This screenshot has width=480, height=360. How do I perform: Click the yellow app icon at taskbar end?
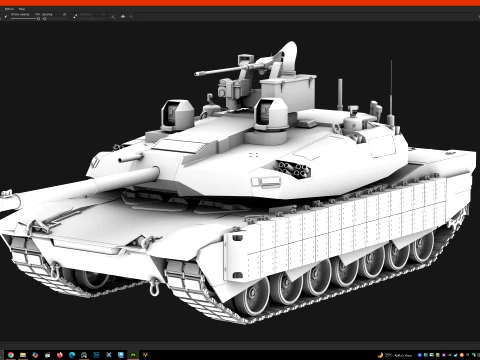(x=145, y=355)
